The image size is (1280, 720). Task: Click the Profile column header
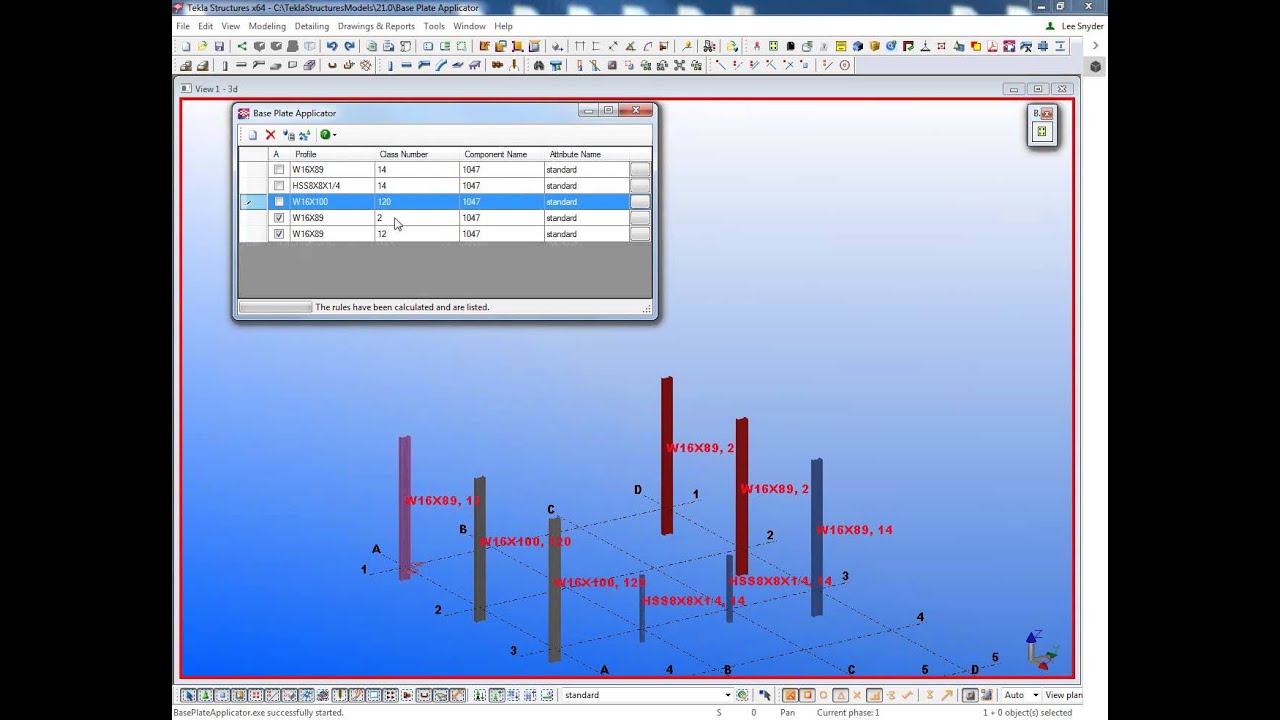coord(331,154)
